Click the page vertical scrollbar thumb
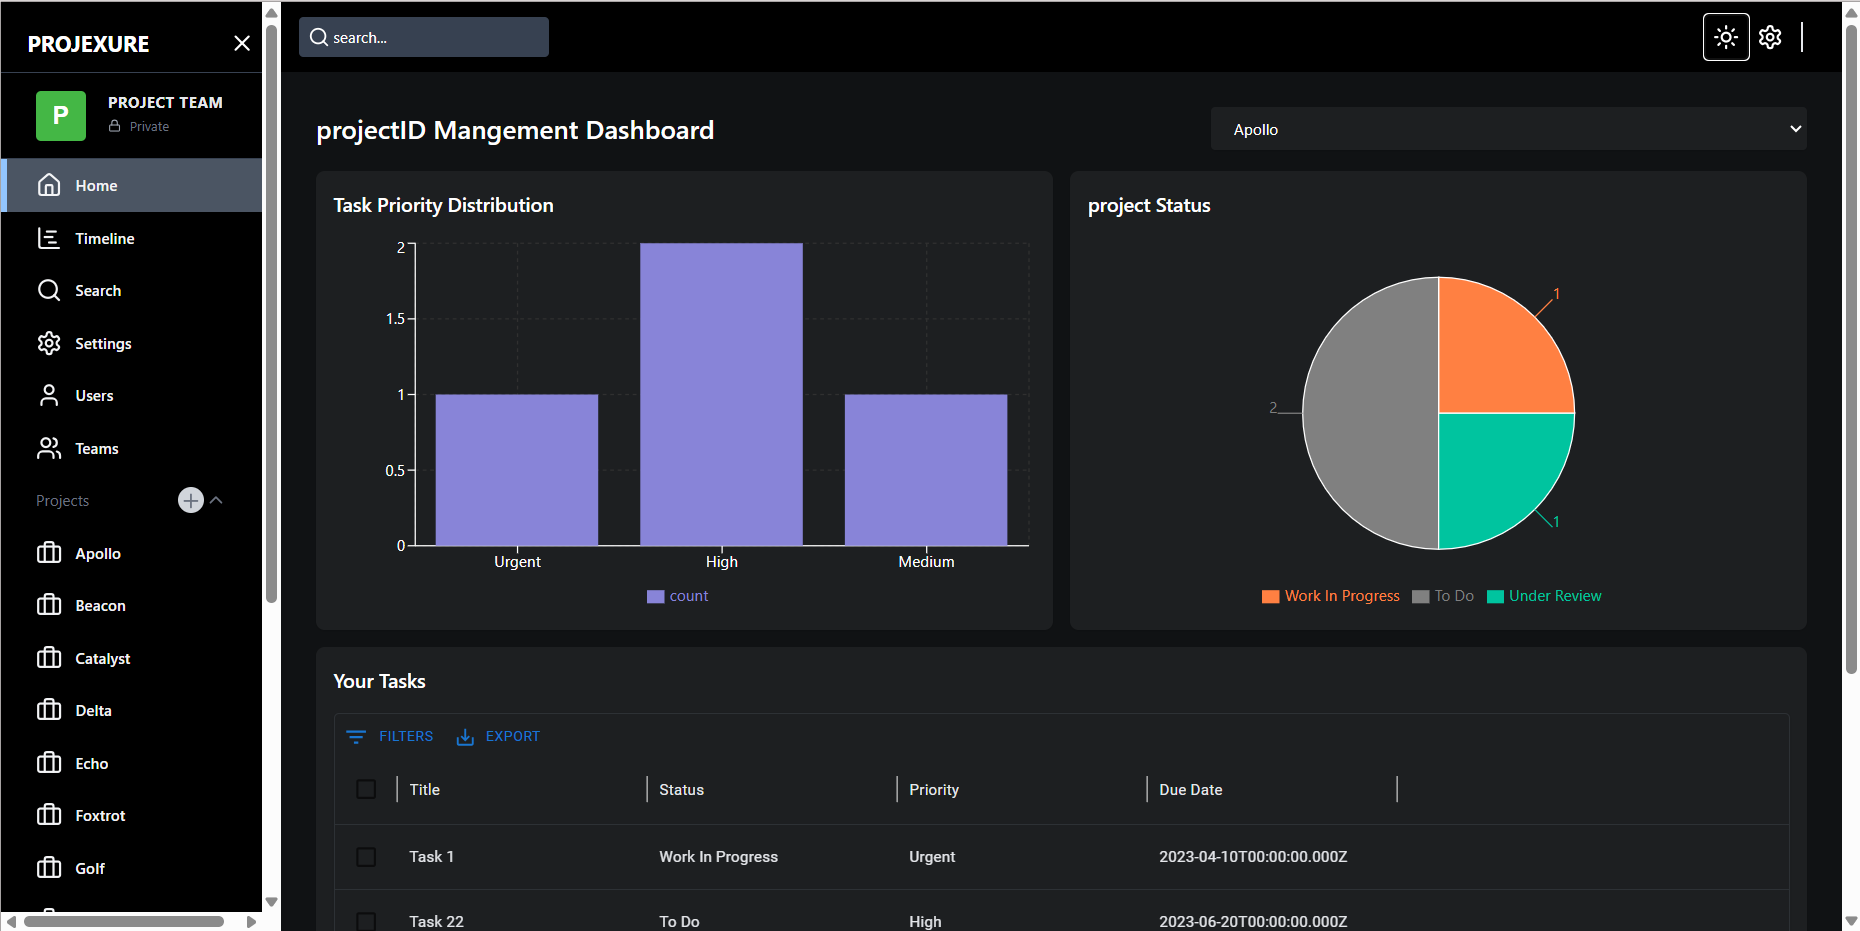 point(1851,348)
